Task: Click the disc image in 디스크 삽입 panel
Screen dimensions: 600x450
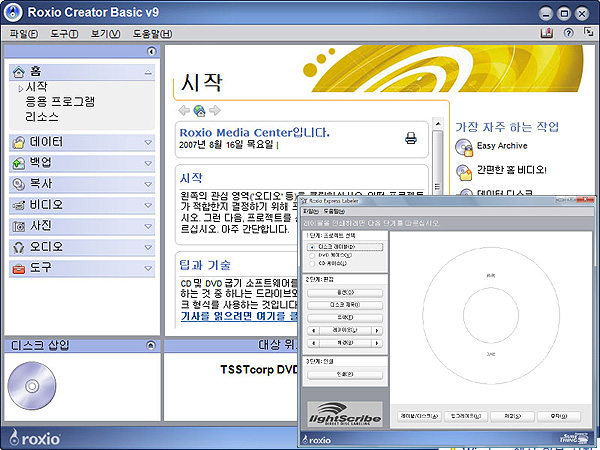Action: click(32, 386)
